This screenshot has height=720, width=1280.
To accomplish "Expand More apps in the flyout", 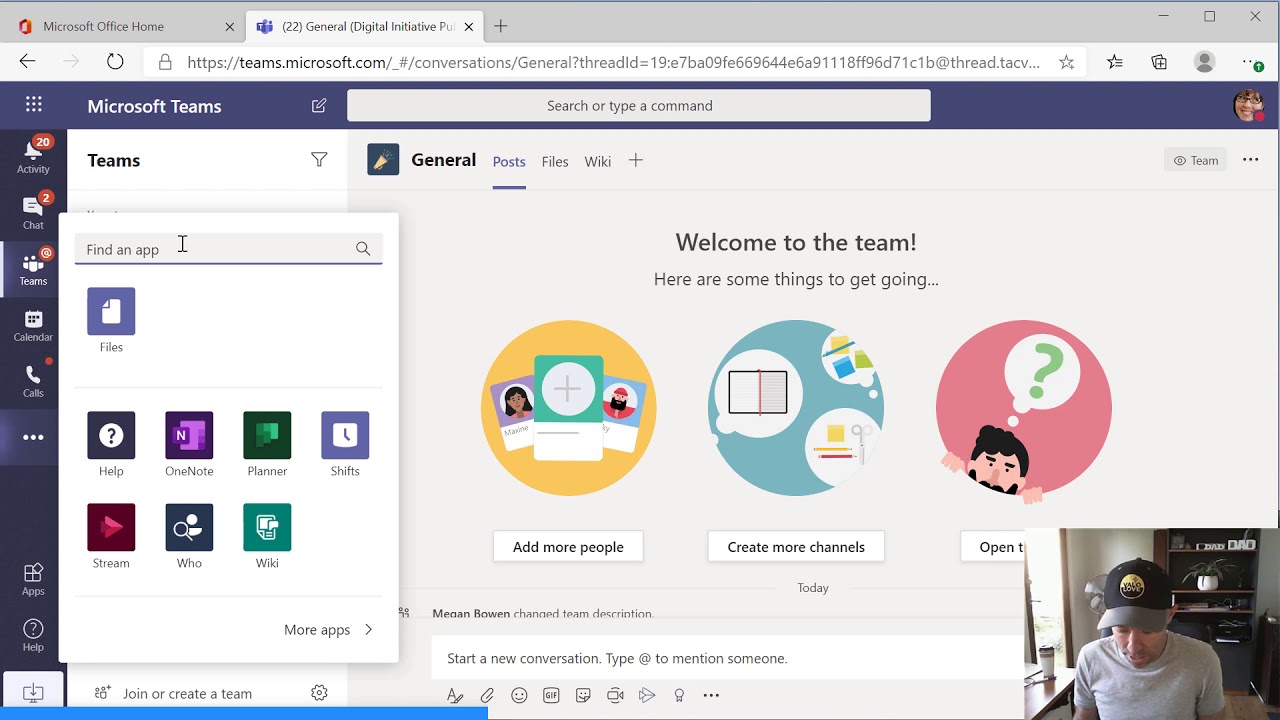I will (x=329, y=629).
